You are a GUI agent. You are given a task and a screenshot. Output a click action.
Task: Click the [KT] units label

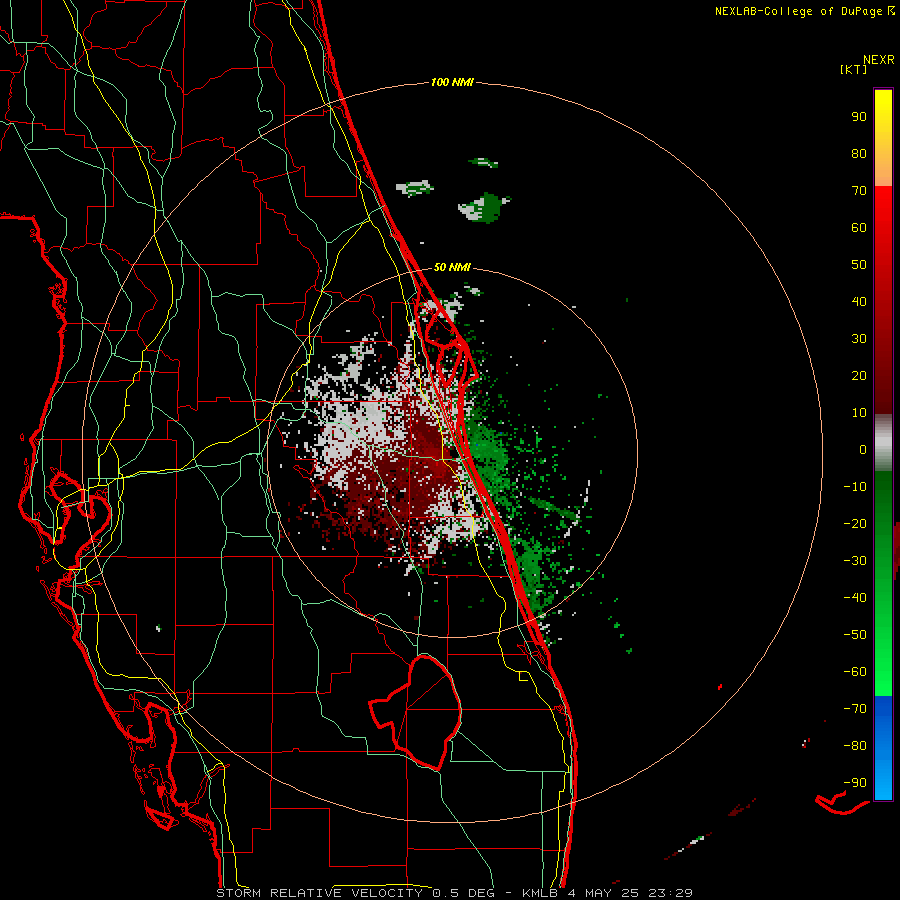pos(854,69)
